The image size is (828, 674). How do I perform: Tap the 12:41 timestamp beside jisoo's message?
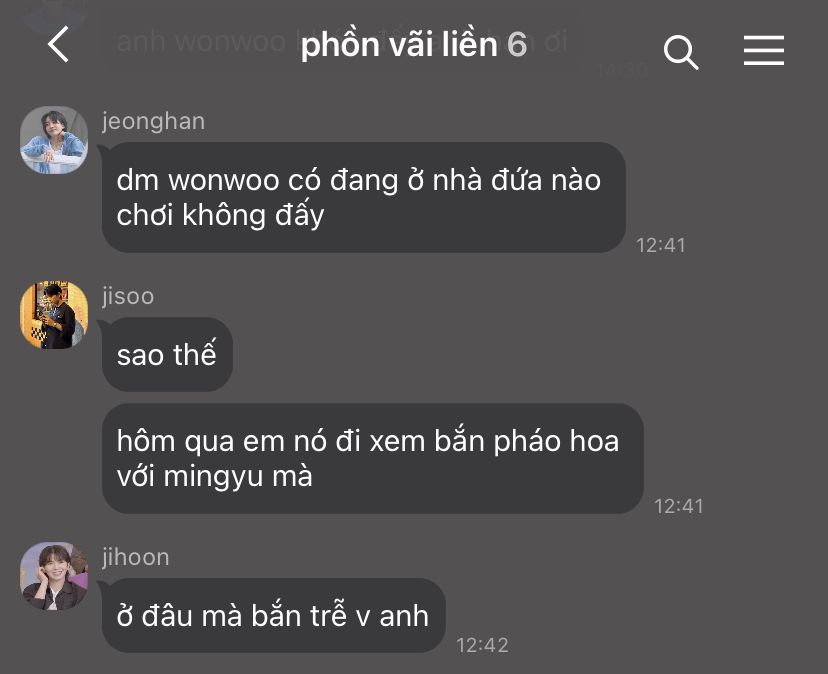[679, 507]
